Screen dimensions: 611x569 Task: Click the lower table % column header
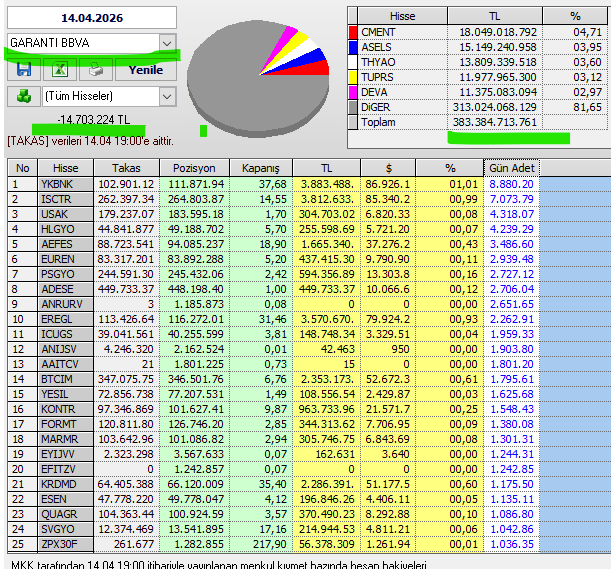pos(450,168)
